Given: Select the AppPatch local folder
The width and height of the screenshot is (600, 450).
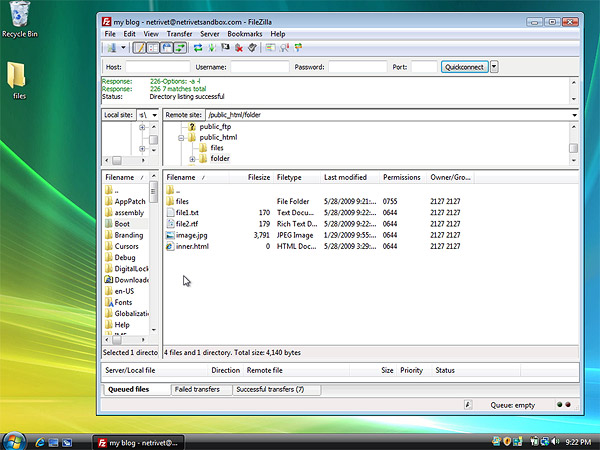Looking at the screenshot, I should point(130,201).
